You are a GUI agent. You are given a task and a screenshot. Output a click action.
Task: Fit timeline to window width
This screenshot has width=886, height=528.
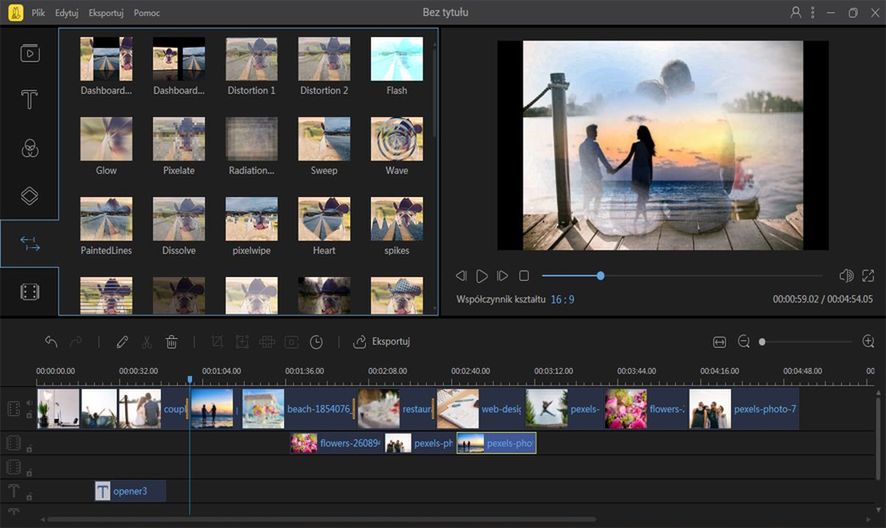click(x=719, y=341)
